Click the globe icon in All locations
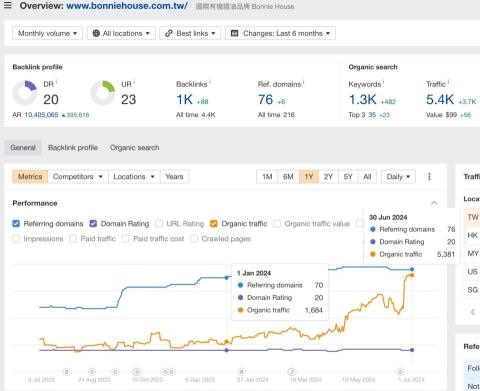This screenshot has height=391, width=480. click(96, 33)
